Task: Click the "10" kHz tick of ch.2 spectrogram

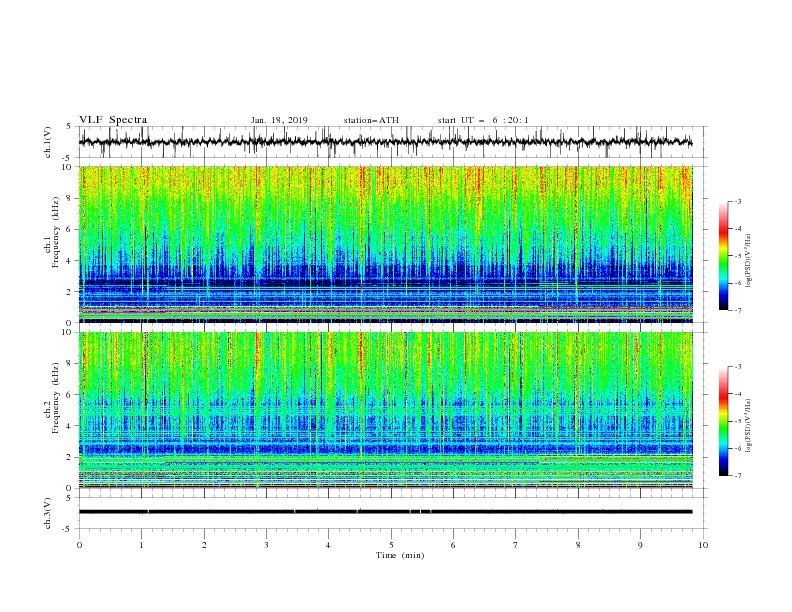Action: click(x=68, y=333)
